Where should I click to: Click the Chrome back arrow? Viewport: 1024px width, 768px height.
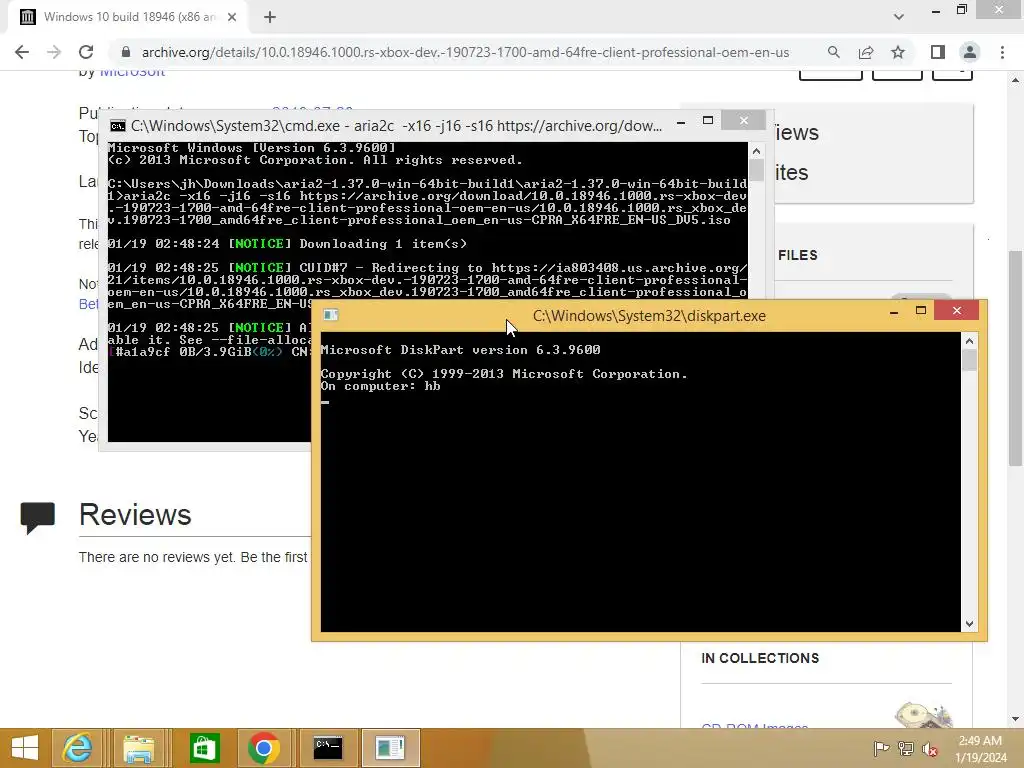click(x=22, y=52)
